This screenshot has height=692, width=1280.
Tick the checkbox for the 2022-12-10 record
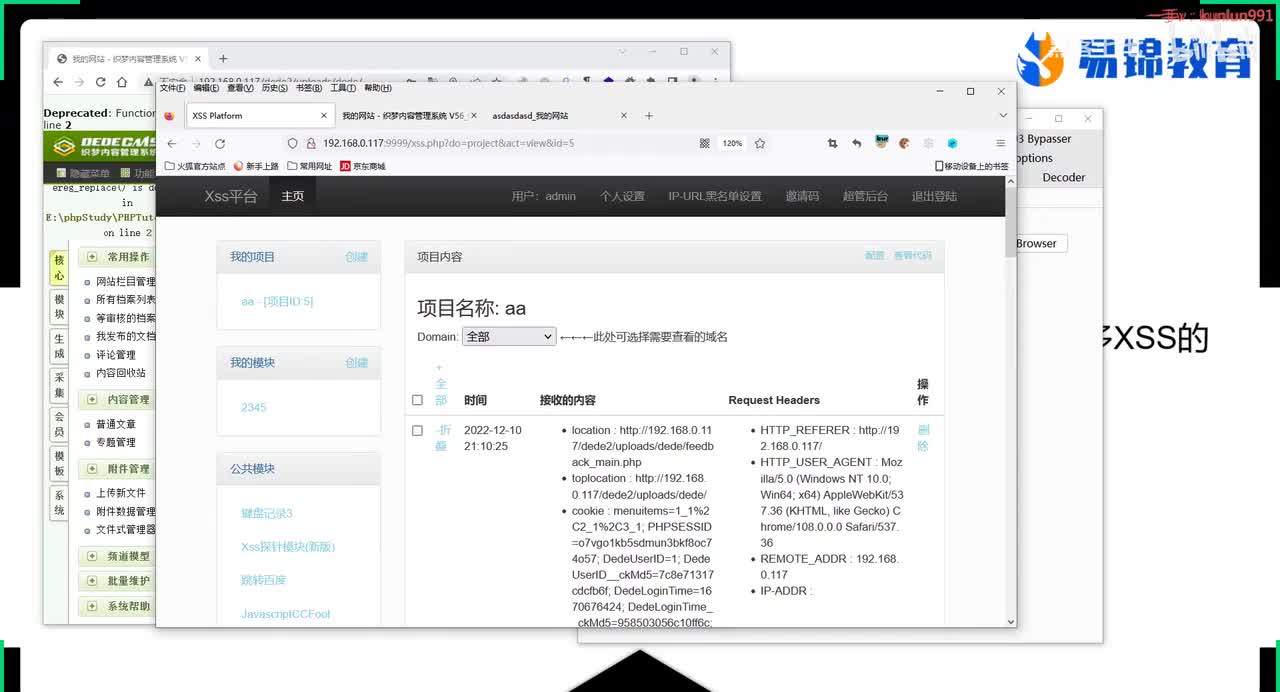coord(418,430)
